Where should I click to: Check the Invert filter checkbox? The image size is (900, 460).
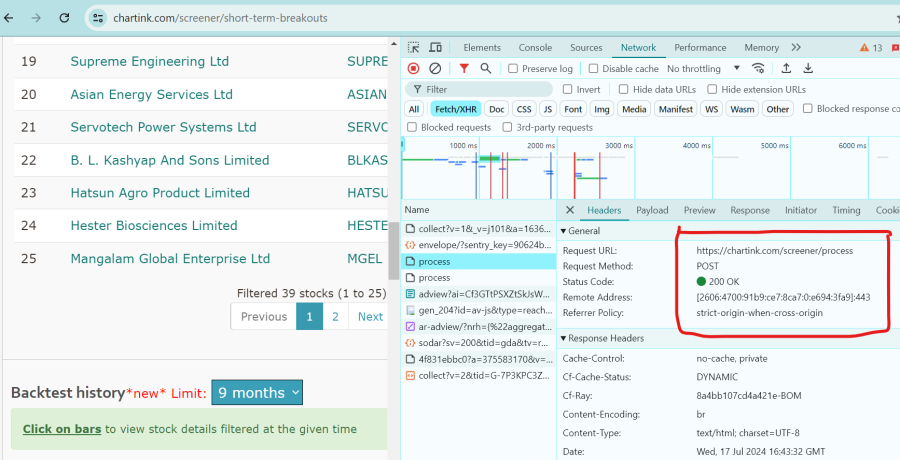click(x=568, y=90)
